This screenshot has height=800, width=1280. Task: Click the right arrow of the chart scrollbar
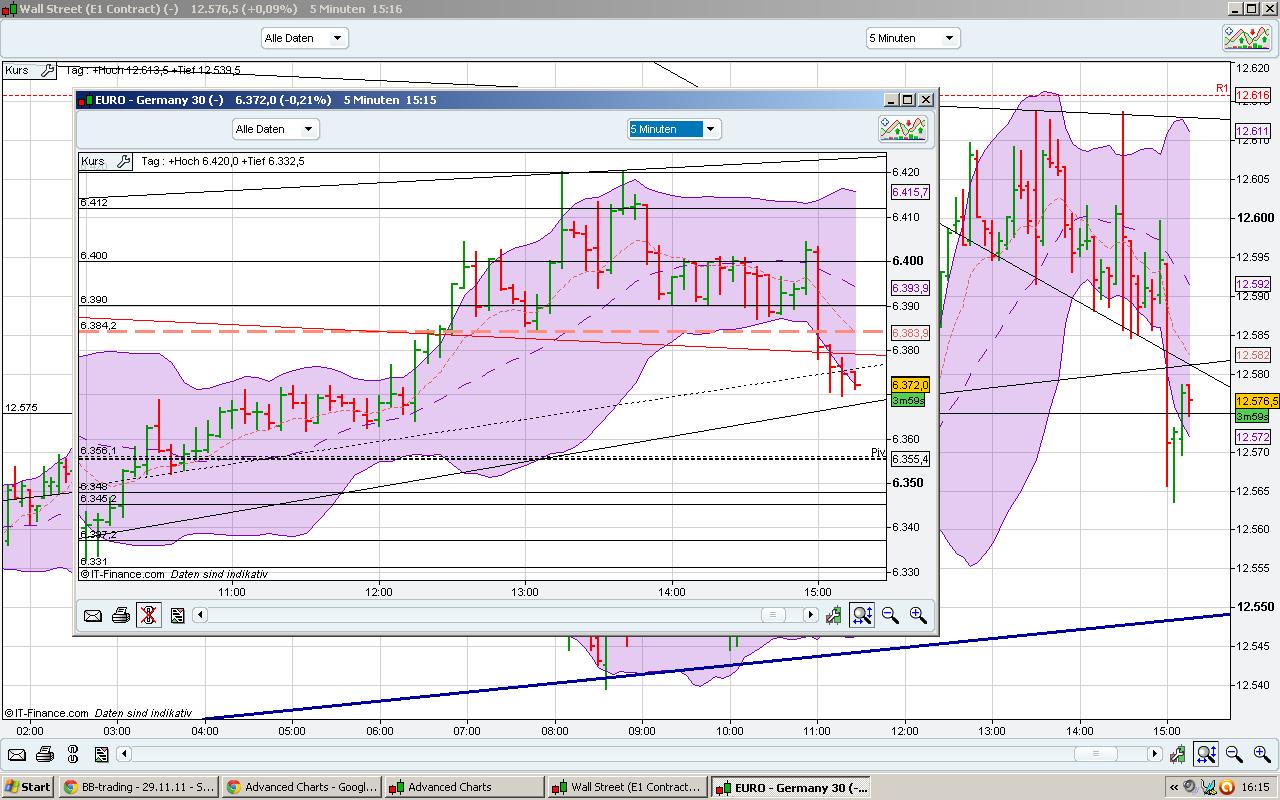810,615
